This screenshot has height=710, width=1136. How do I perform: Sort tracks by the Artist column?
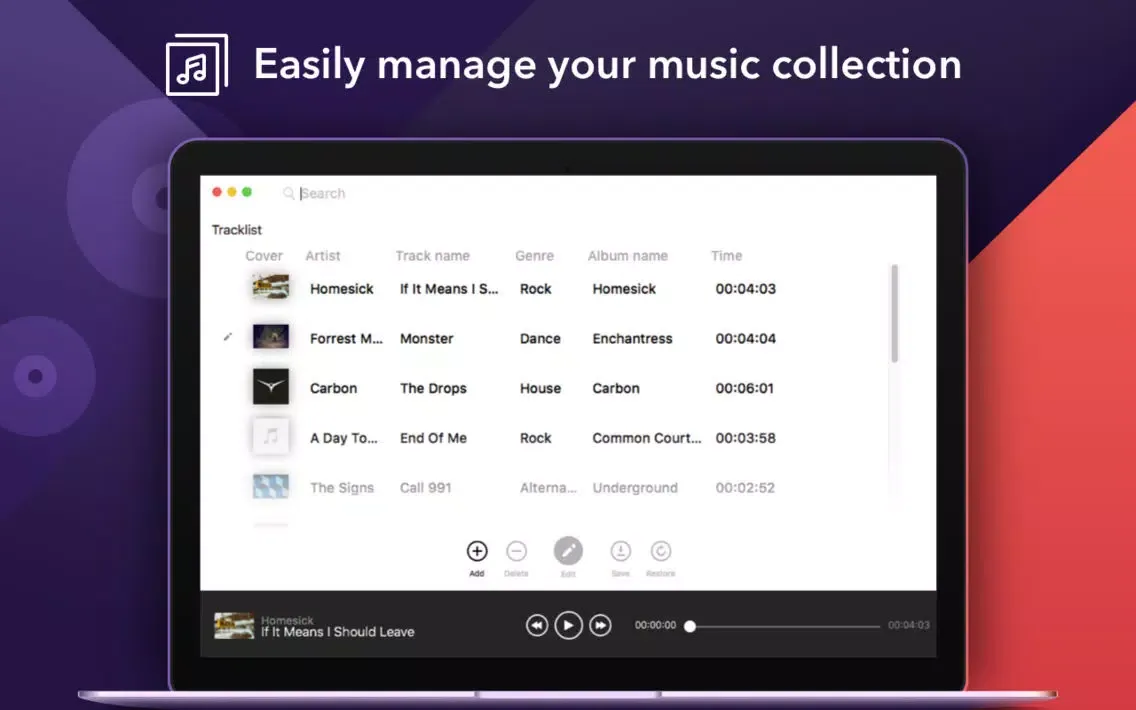click(322, 256)
